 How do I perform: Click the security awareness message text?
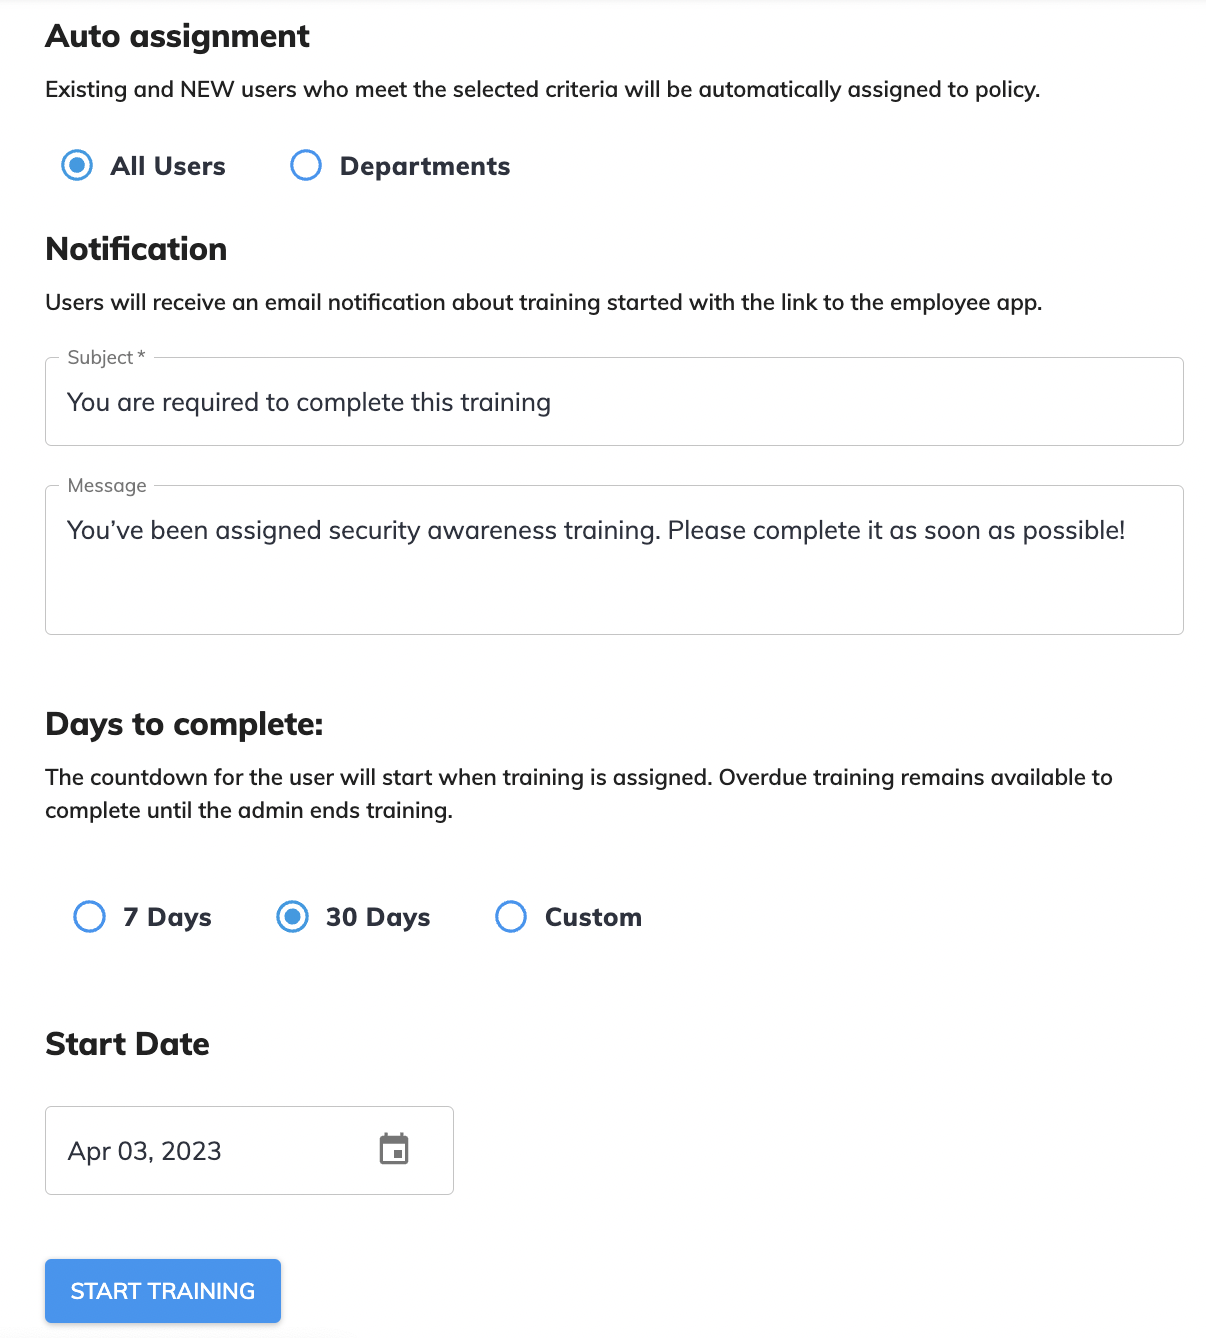(597, 530)
